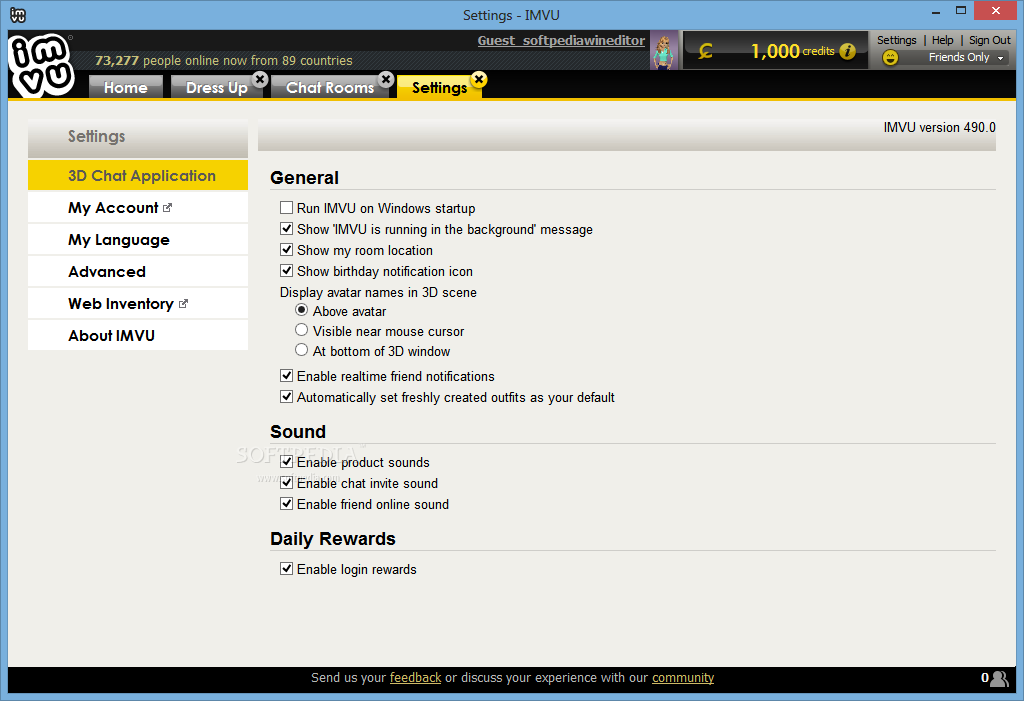
Task: Minimize the IMVU window
Action: (935, 12)
